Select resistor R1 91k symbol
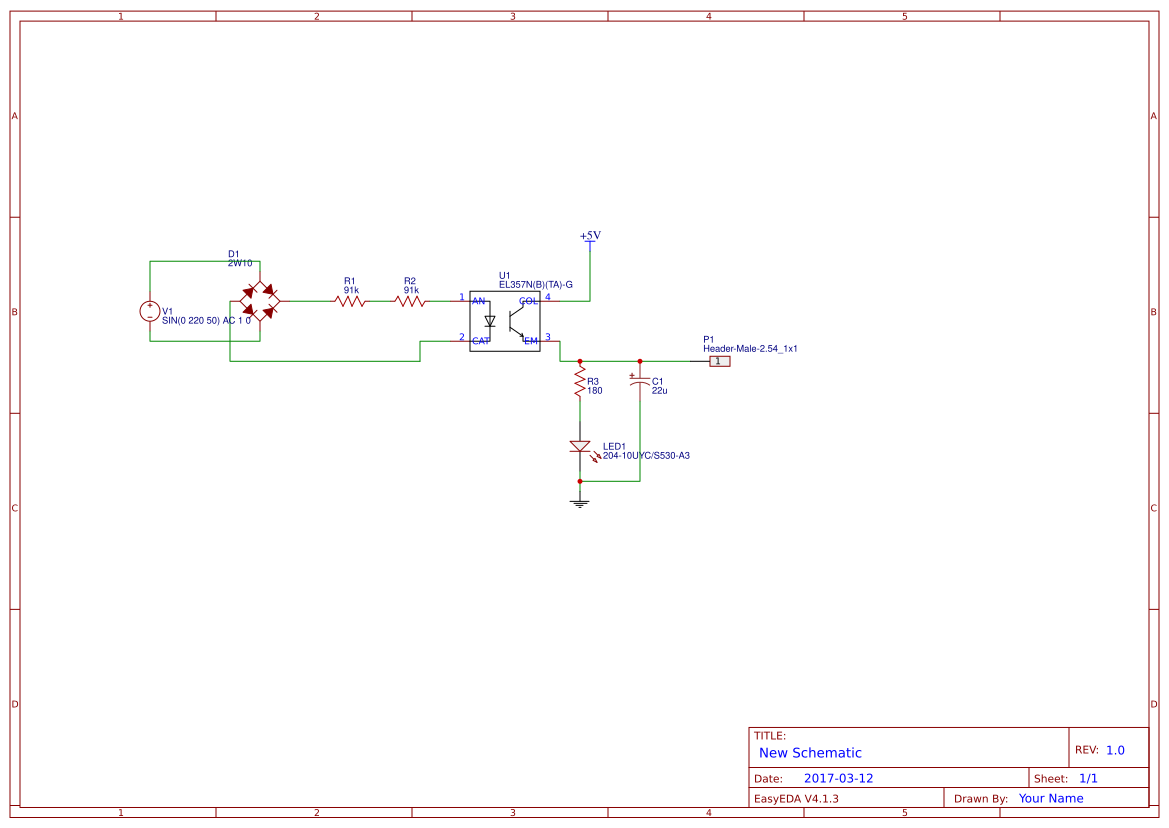This screenshot has height=828, width=1169. point(351,299)
